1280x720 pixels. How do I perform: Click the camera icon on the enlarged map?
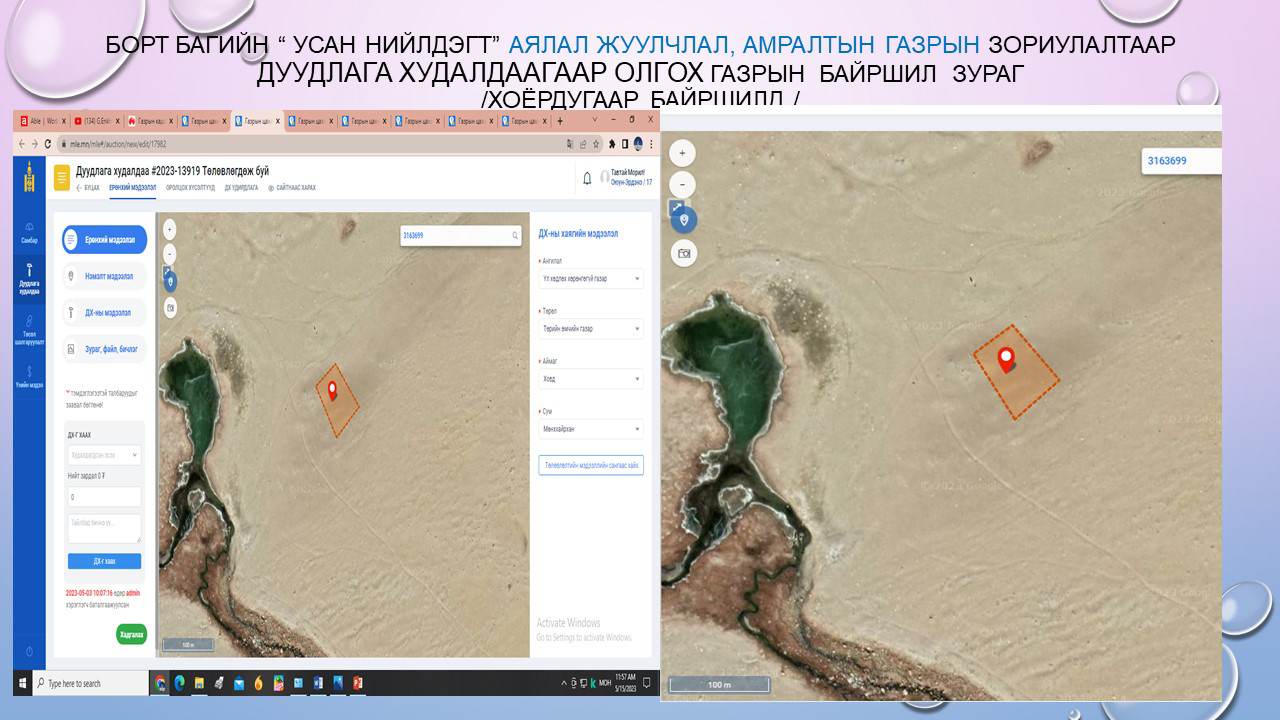click(684, 254)
